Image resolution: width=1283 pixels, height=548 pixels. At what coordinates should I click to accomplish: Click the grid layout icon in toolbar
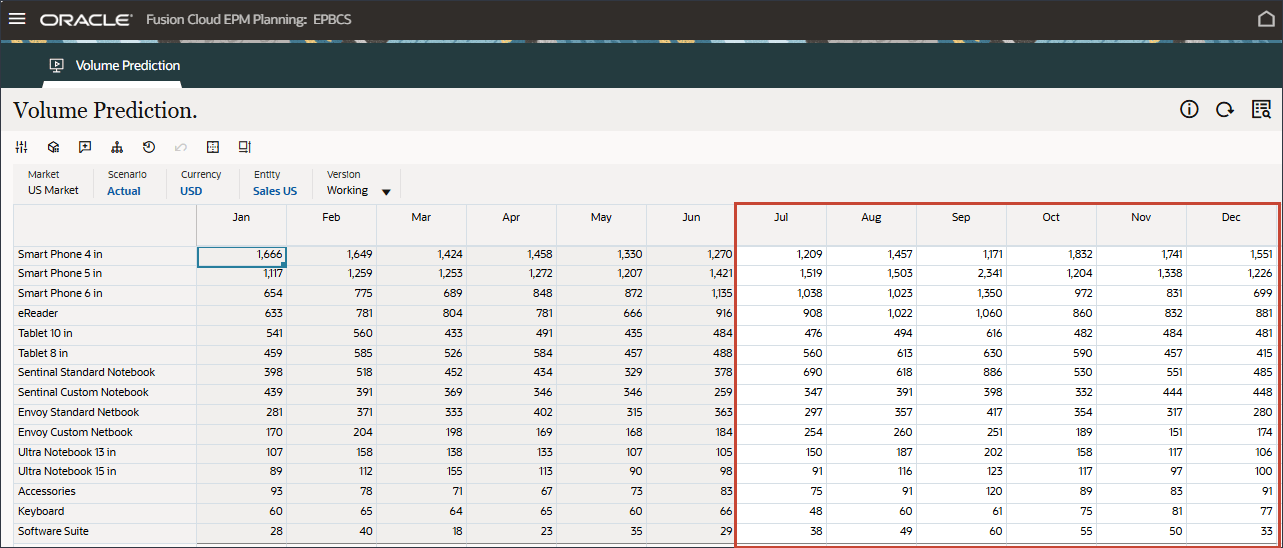pos(212,147)
